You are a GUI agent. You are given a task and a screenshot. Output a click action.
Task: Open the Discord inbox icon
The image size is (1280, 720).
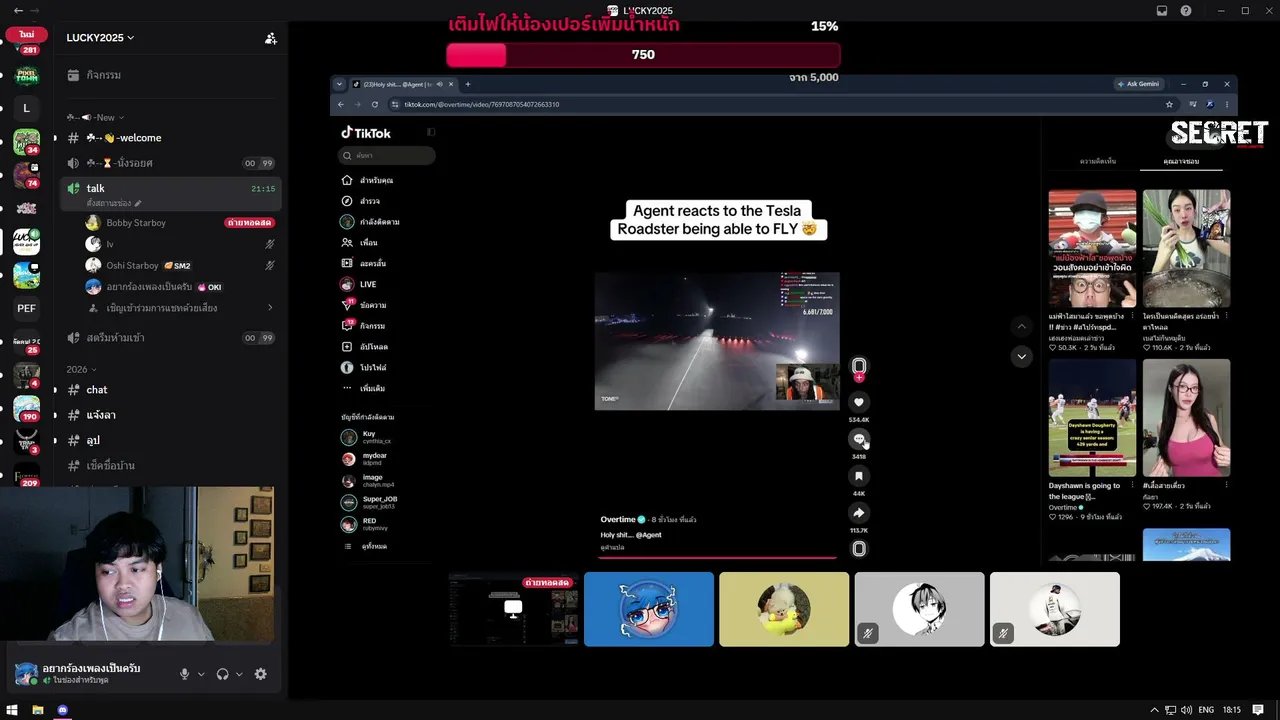[1162, 11]
